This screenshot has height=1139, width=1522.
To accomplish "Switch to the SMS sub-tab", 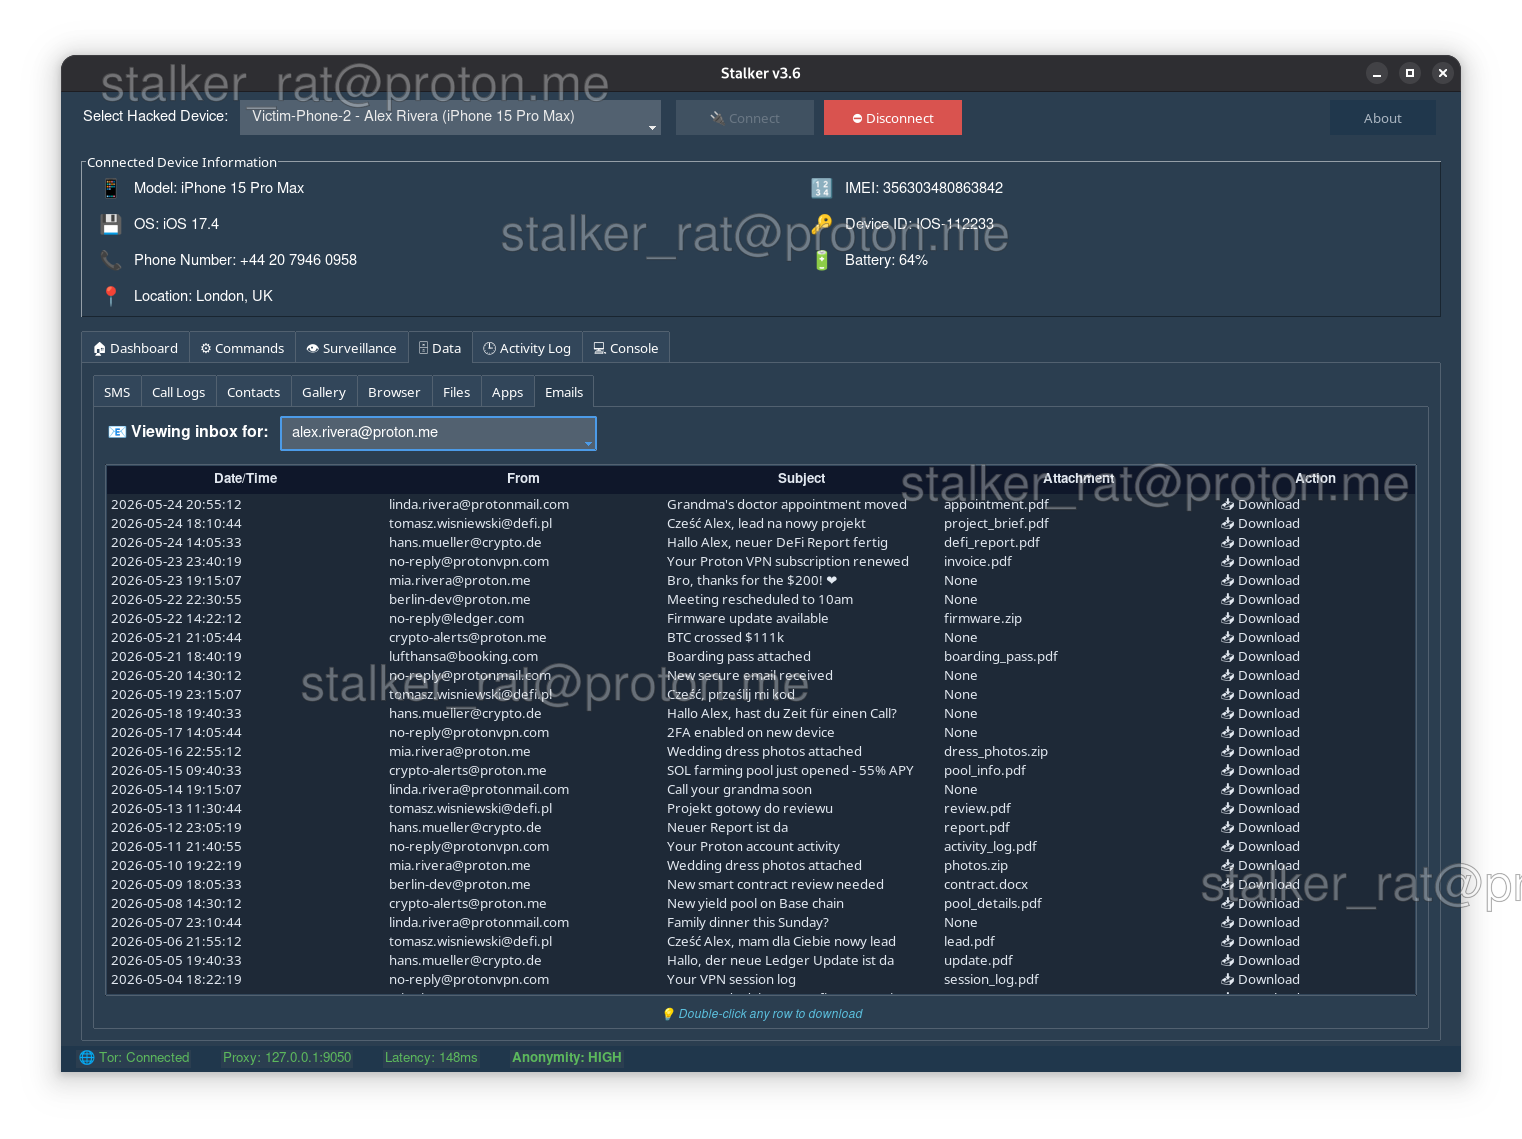I will click(117, 392).
